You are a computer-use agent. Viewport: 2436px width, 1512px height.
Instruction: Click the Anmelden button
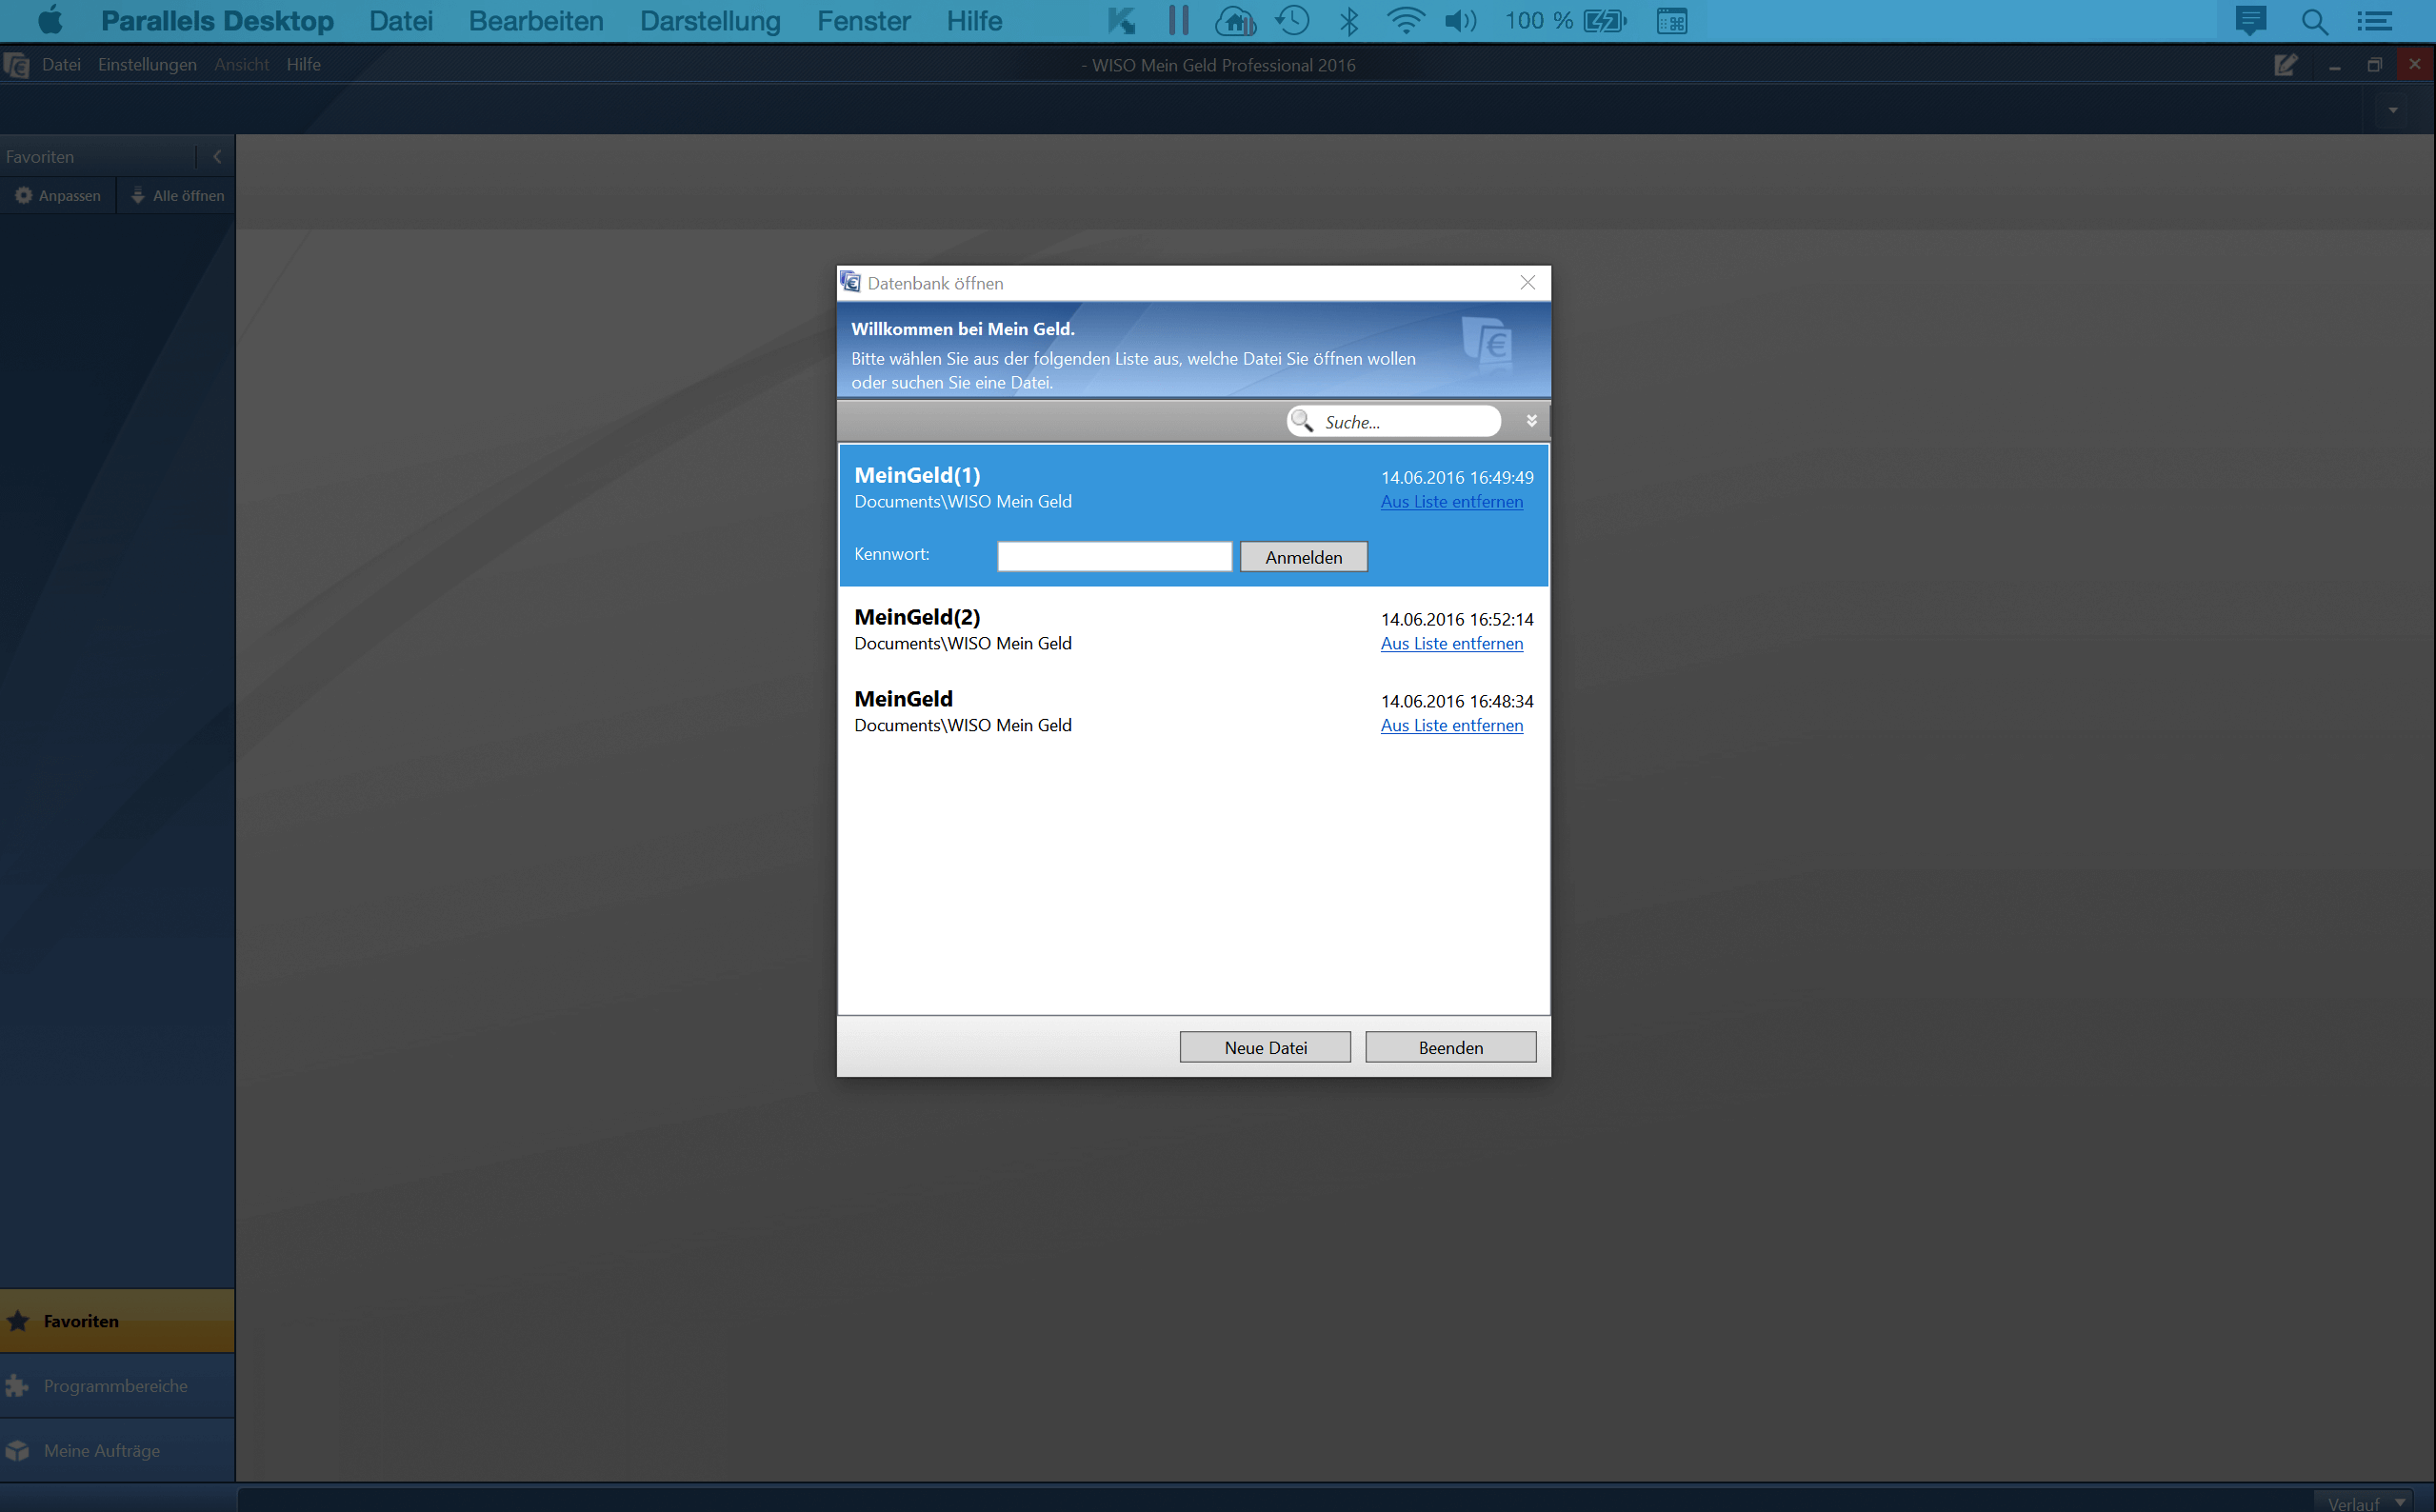pos(1303,557)
